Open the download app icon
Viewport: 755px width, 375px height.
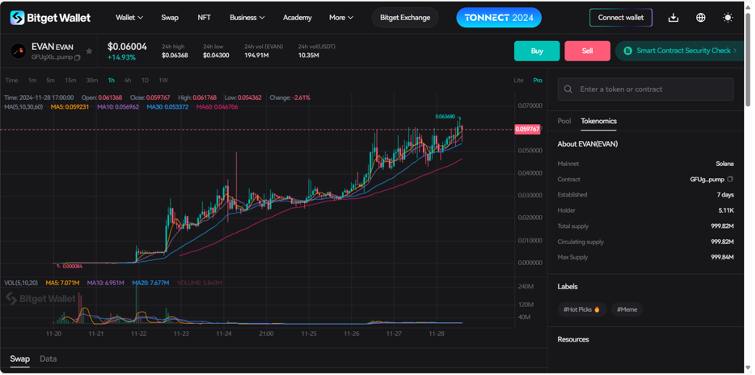(674, 18)
